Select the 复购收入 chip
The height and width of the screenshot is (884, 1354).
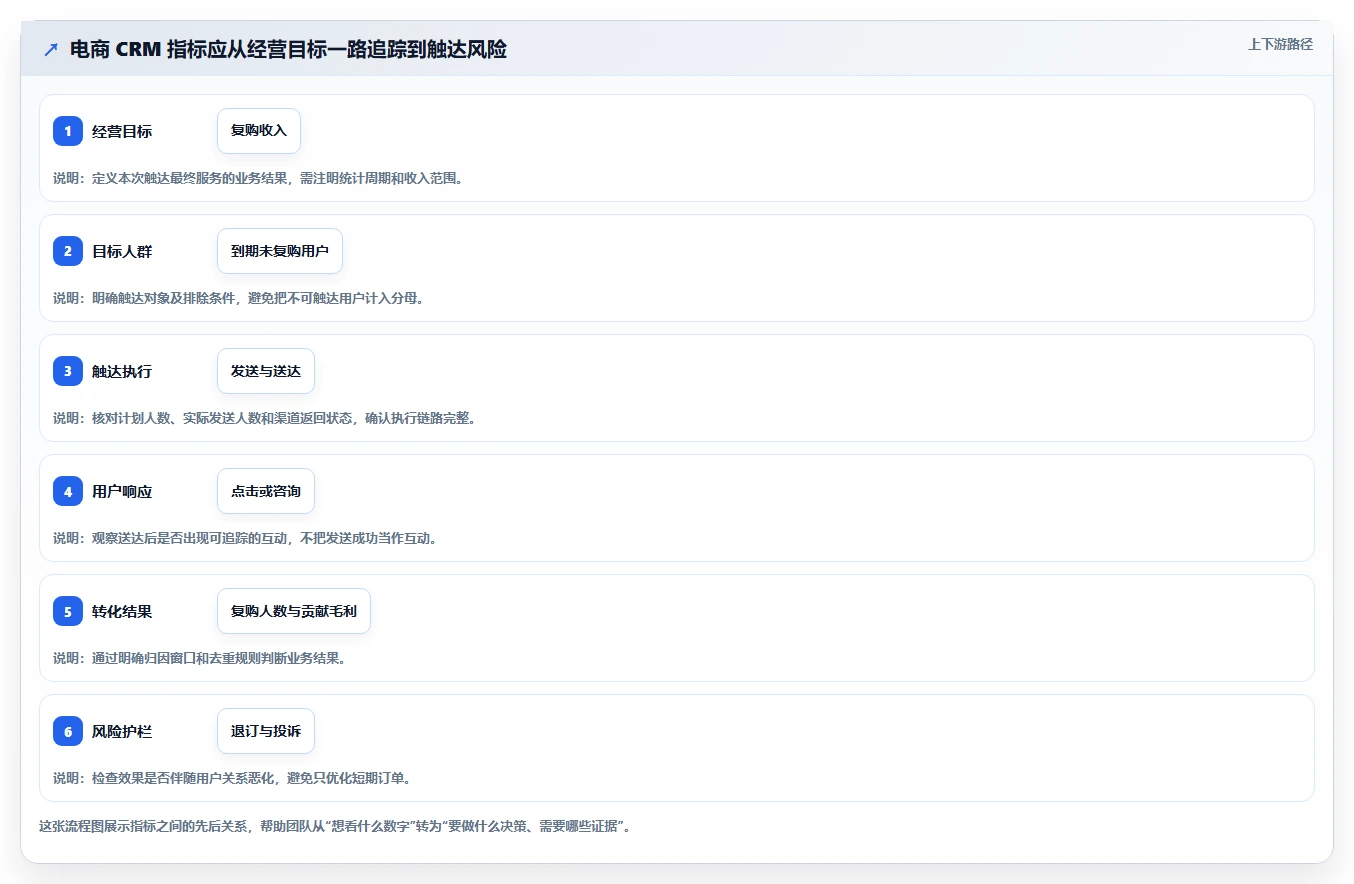(x=259, y=131)
